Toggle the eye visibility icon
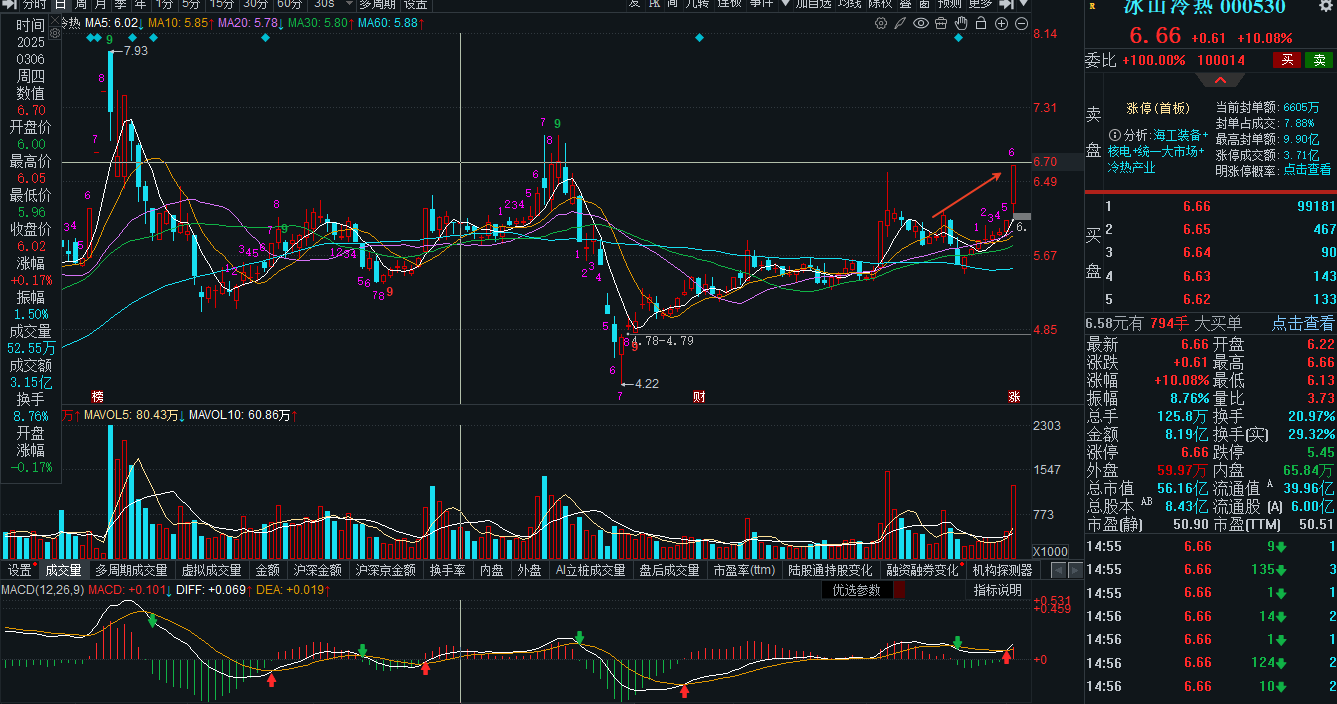This screenshot has height=704, width=1337. tap(921, 23)
